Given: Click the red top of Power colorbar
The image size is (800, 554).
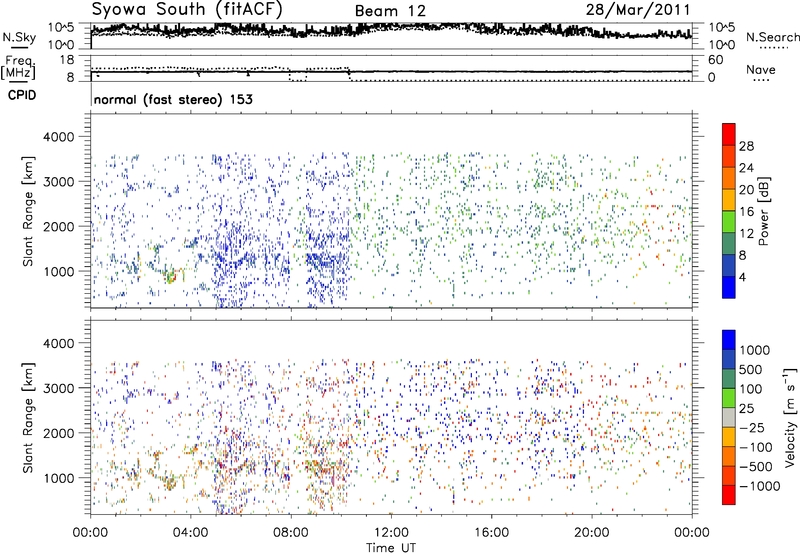Looking at the screenshot, I should tap(729, 134).
